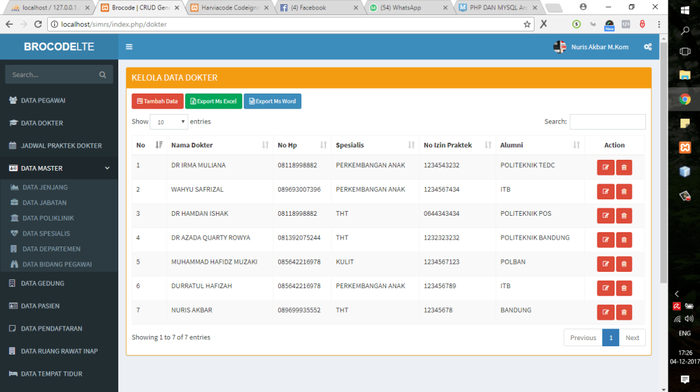
Task: Sort table by Spesialis column
Action: [375, 145]
